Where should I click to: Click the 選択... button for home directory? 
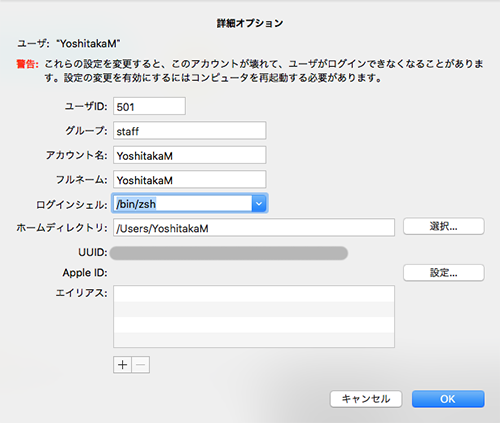click(x=443, y=227)
